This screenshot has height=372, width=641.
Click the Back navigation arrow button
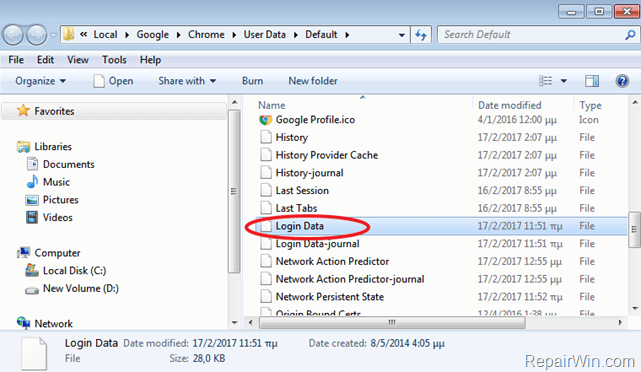pos(13,35)
